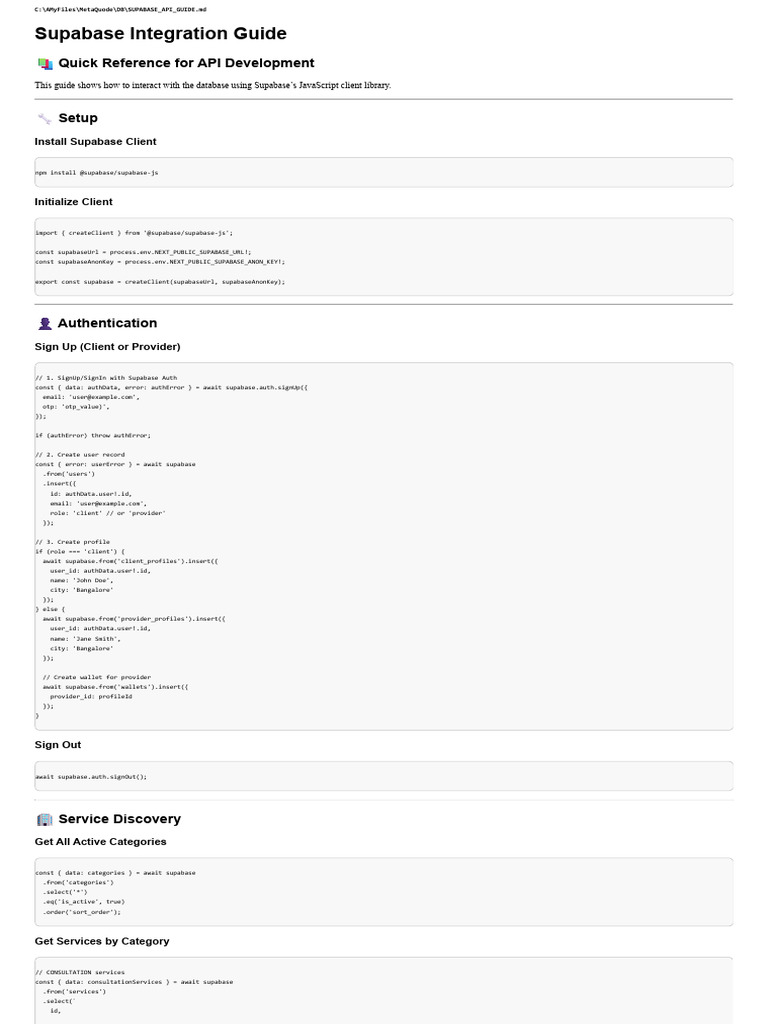Click the Sign Up (Client or Provider) subheading
The width and height of the screenshot is (768, 1024).
[x=107, y=347]
